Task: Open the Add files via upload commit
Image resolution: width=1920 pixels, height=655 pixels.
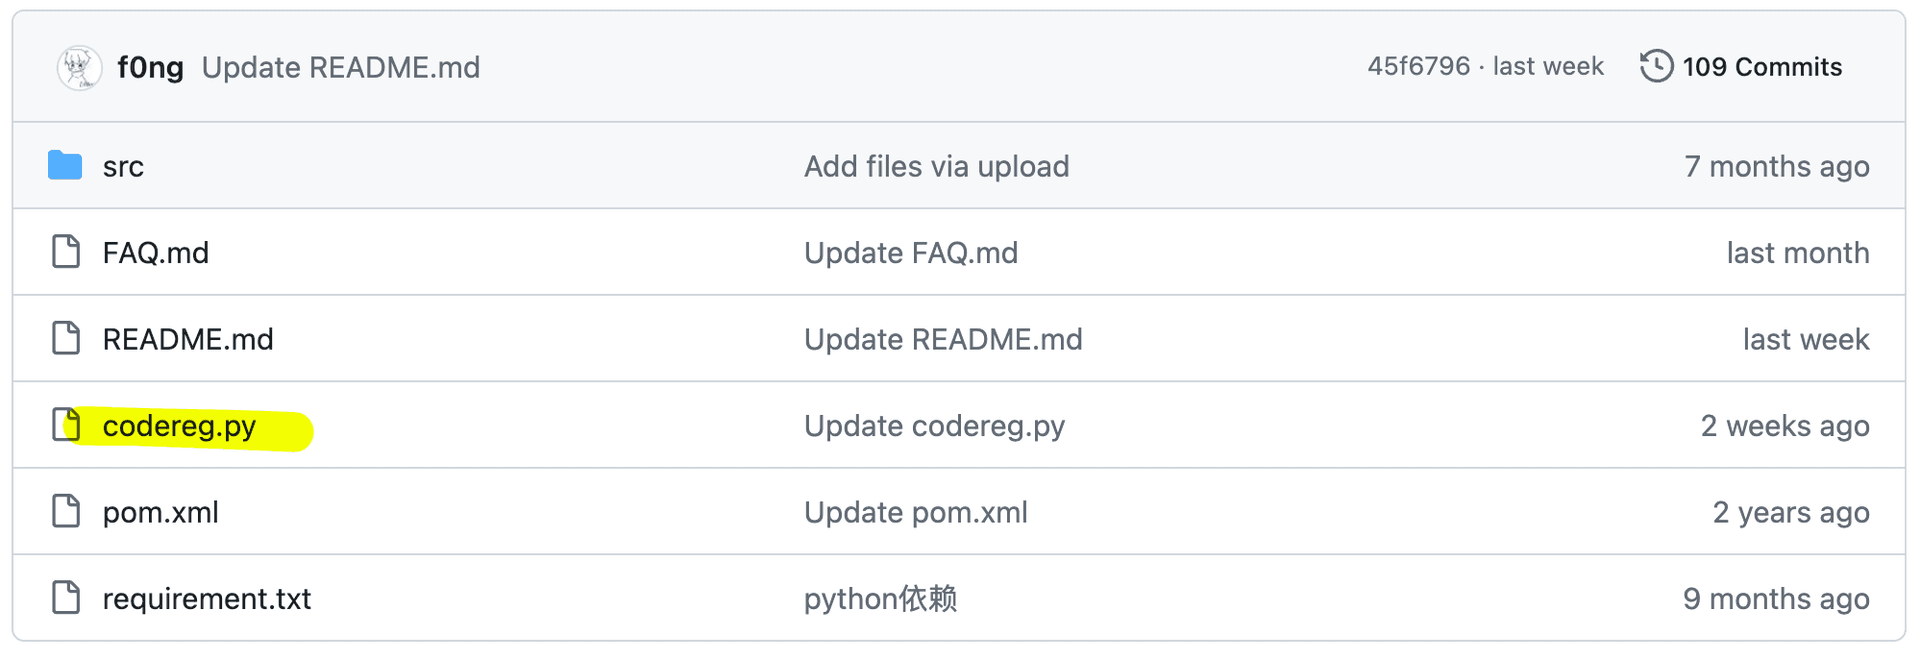Action: 937,166
